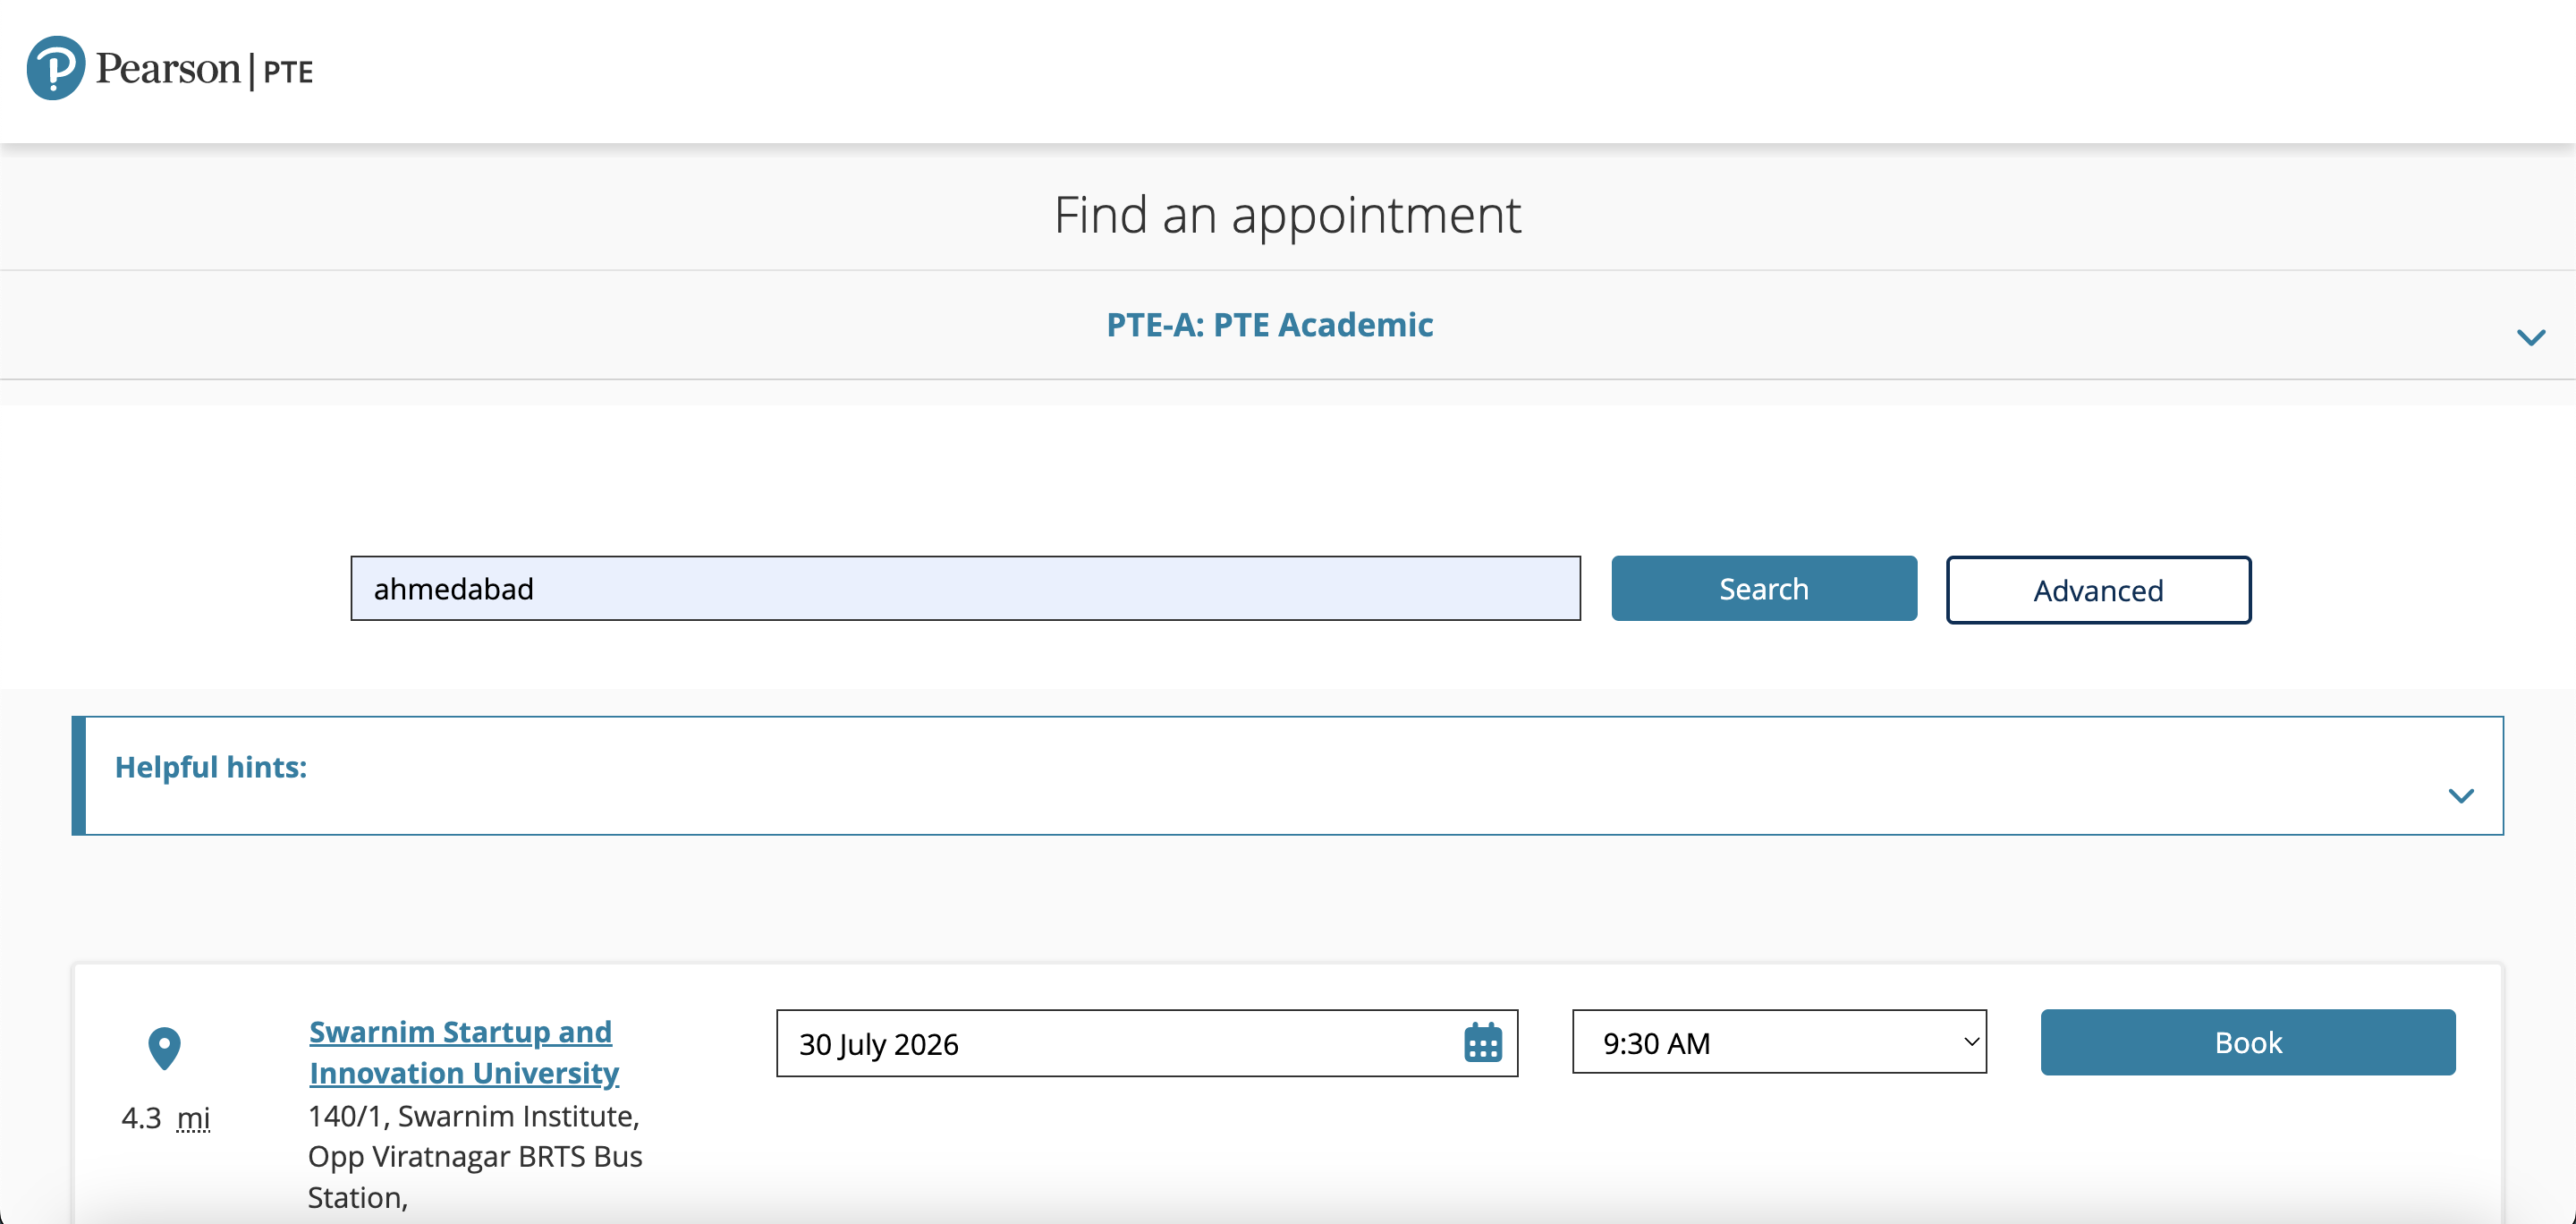Expand the PTE-A: PTE Academic chevron
Image resolution: width=2576 pixels, height=1224 pixels.
[x=2530, y=337]
